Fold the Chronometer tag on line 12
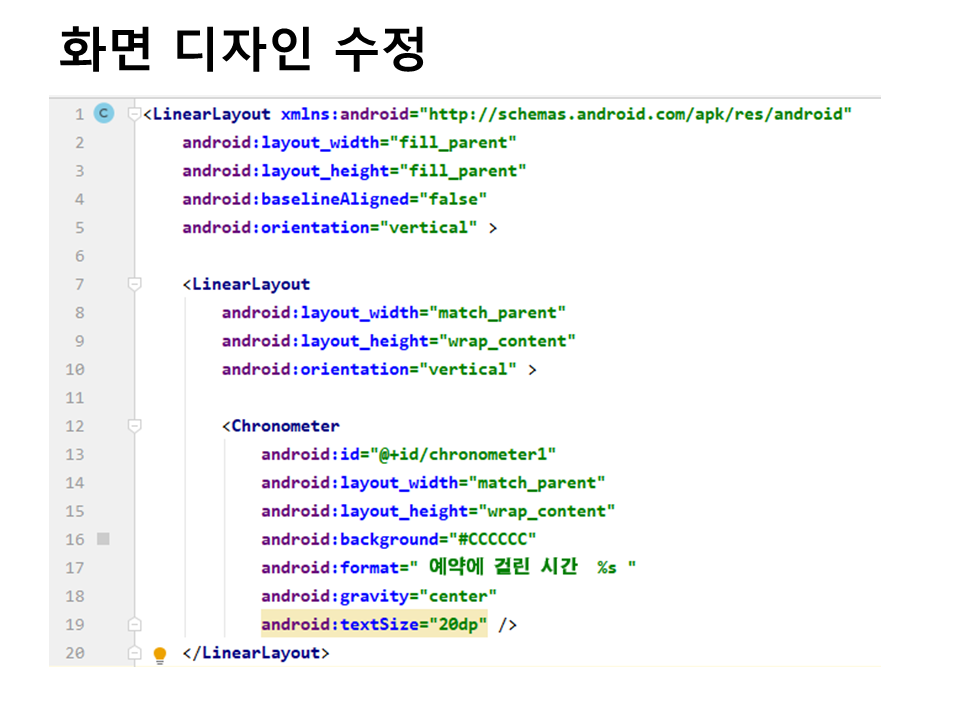Screen dimensions: 960x720 pyautogui.click(x=135, y=426)
